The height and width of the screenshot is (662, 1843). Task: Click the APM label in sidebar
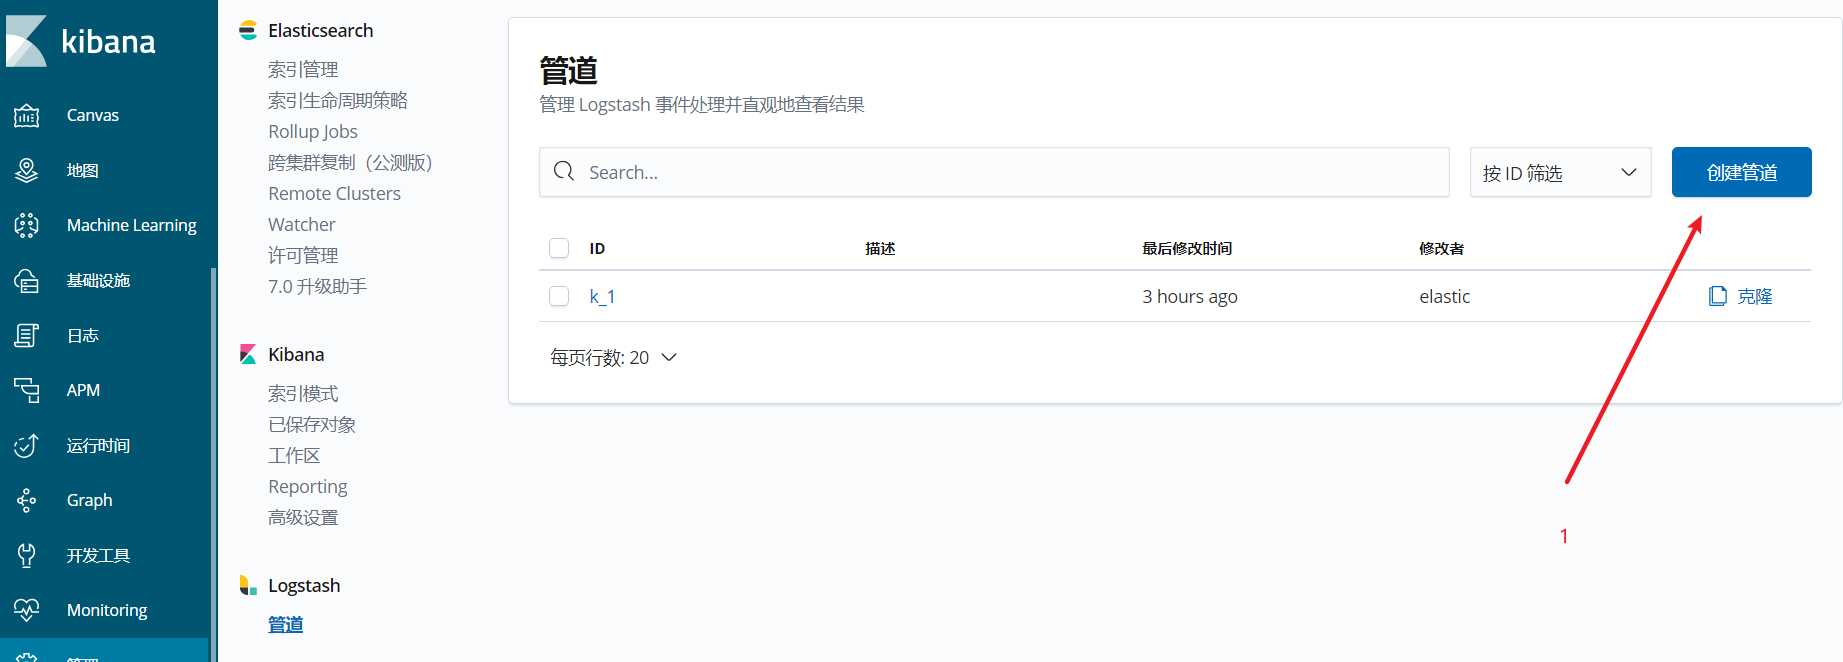(83, 390)
